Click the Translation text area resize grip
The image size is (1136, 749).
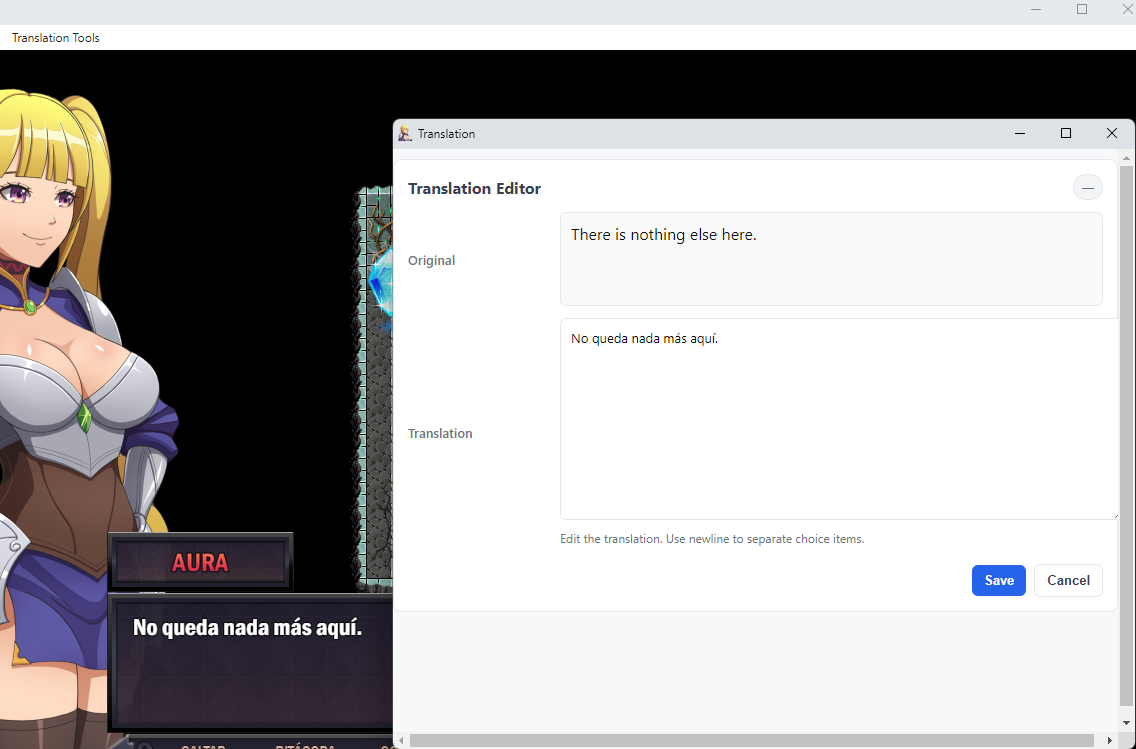[x=1114, y=515]
